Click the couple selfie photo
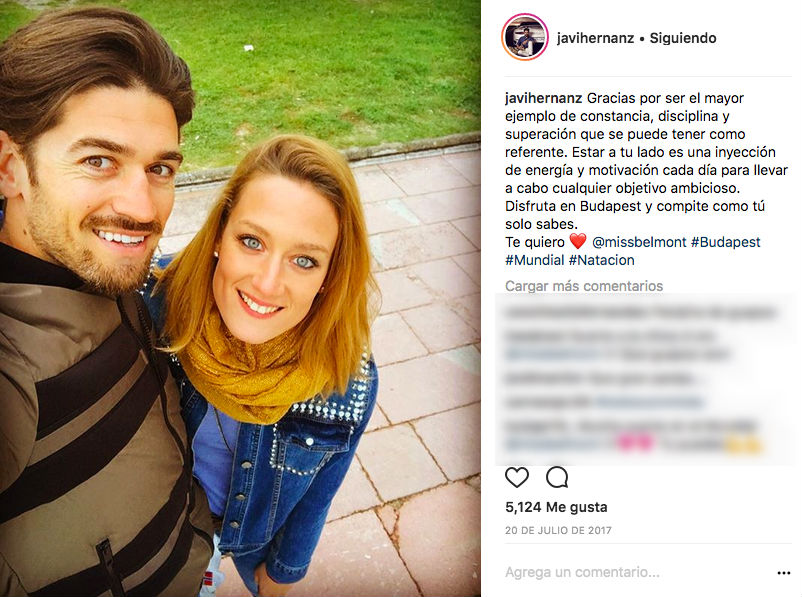The height and width of the screenshot is (597, 802). (240, 298)
